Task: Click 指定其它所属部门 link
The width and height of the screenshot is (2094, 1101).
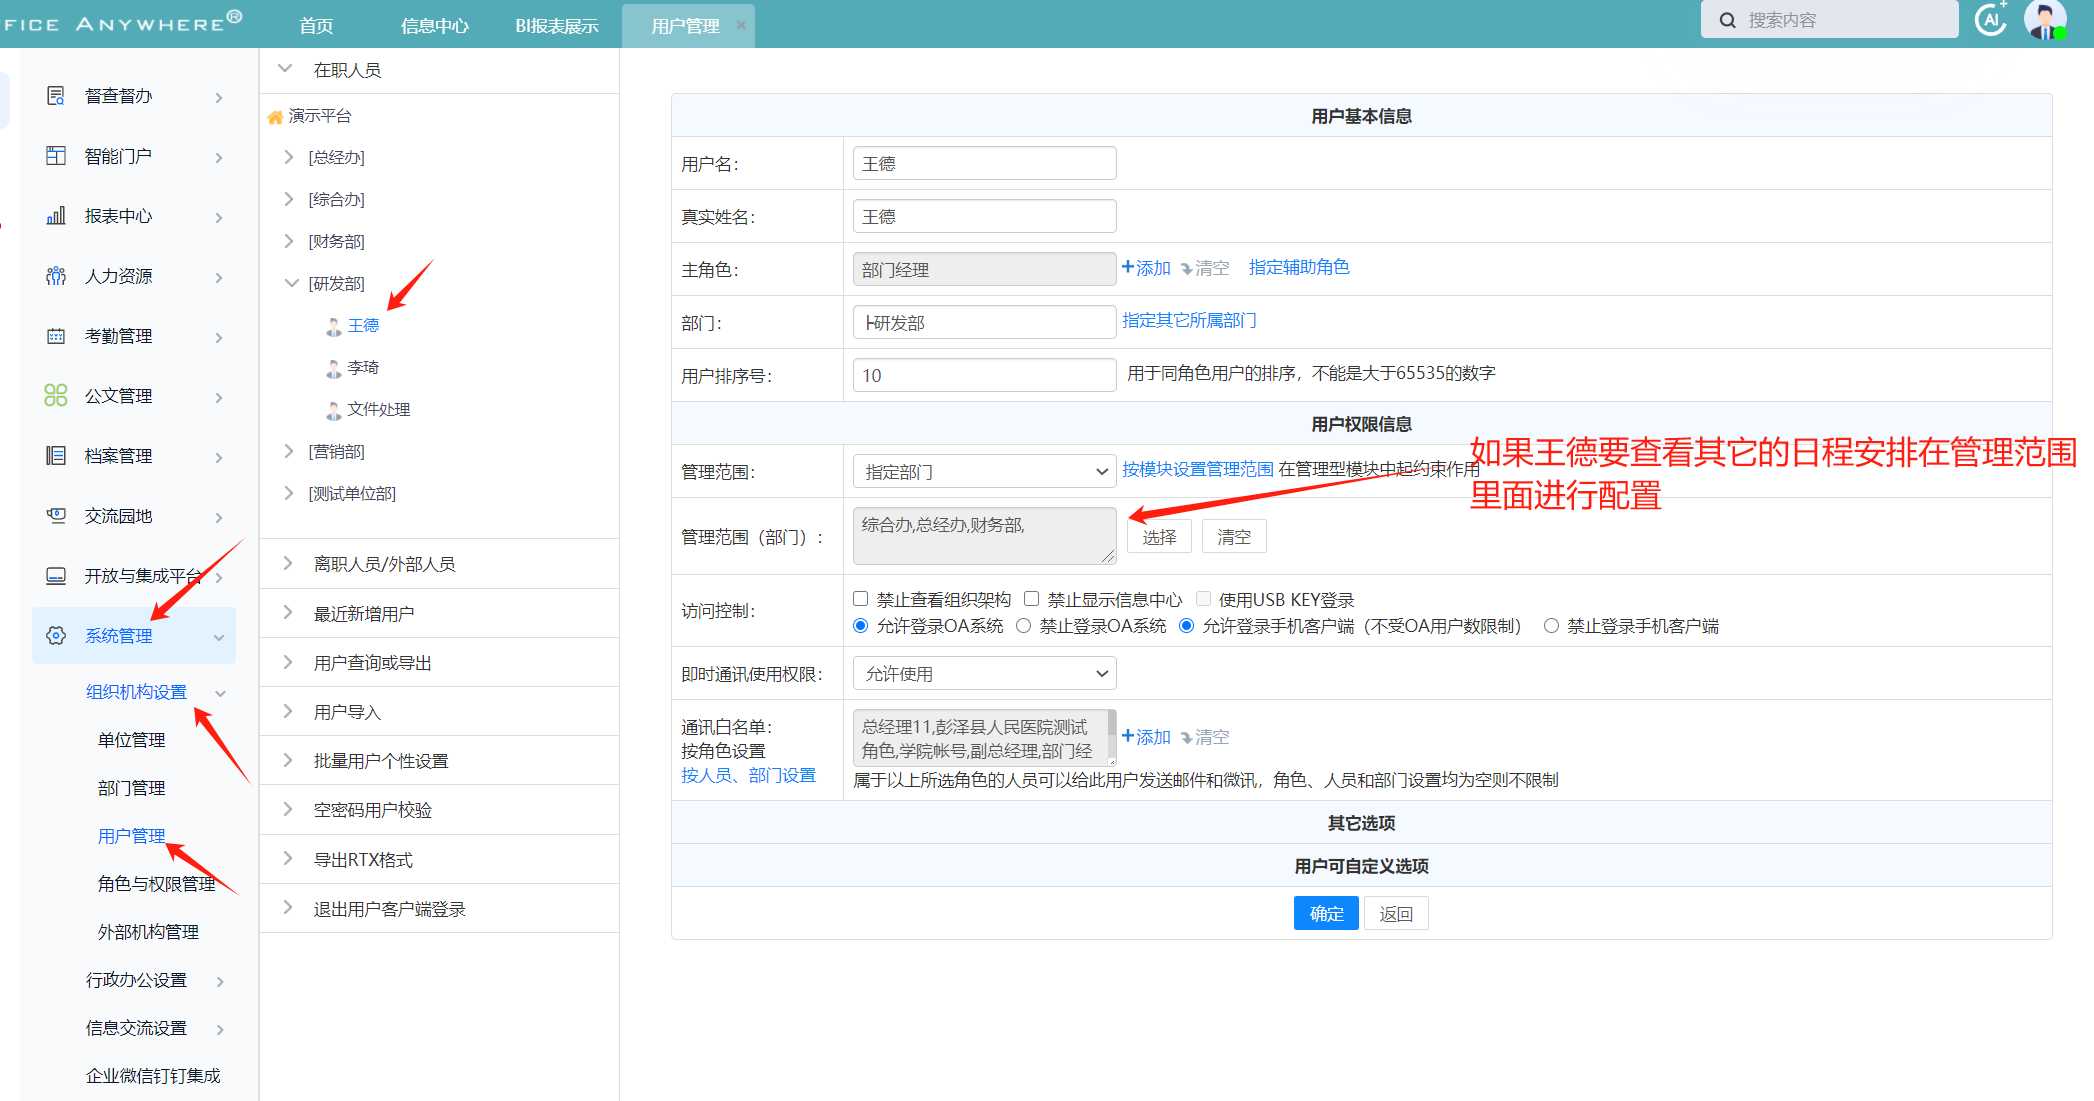Action: (x=1189, y=320)
